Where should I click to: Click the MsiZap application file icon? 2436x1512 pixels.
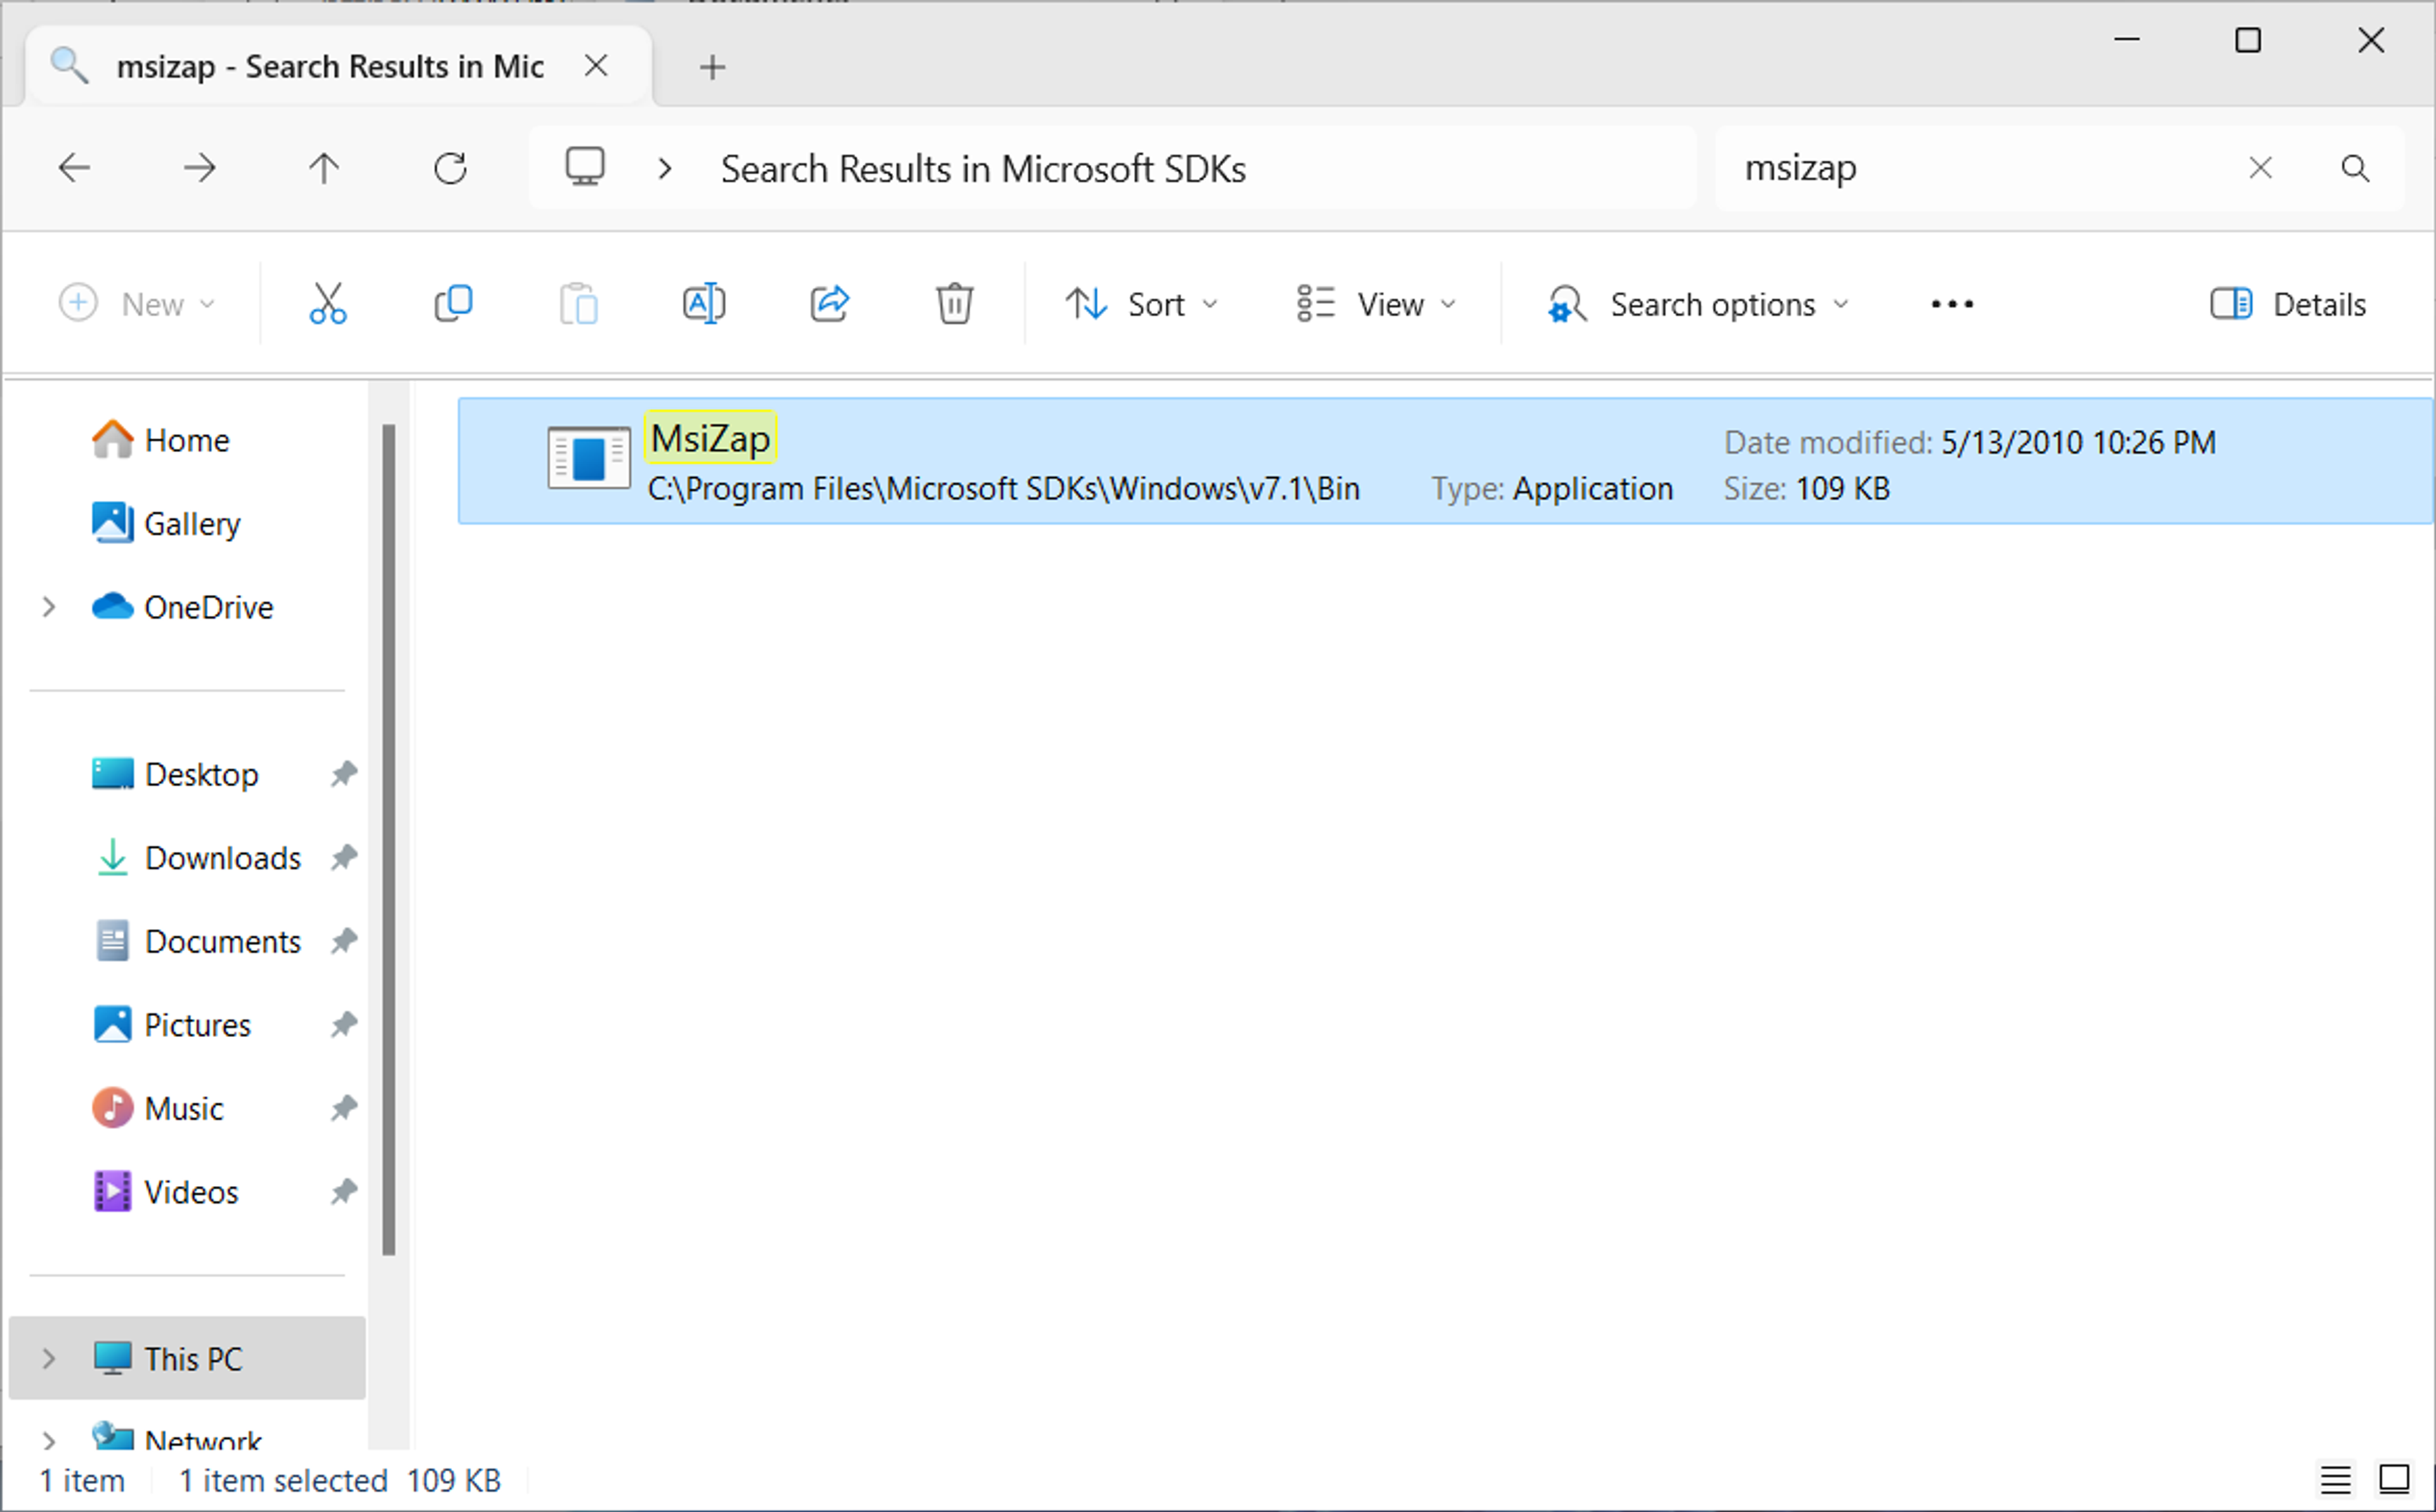point(589,458)
